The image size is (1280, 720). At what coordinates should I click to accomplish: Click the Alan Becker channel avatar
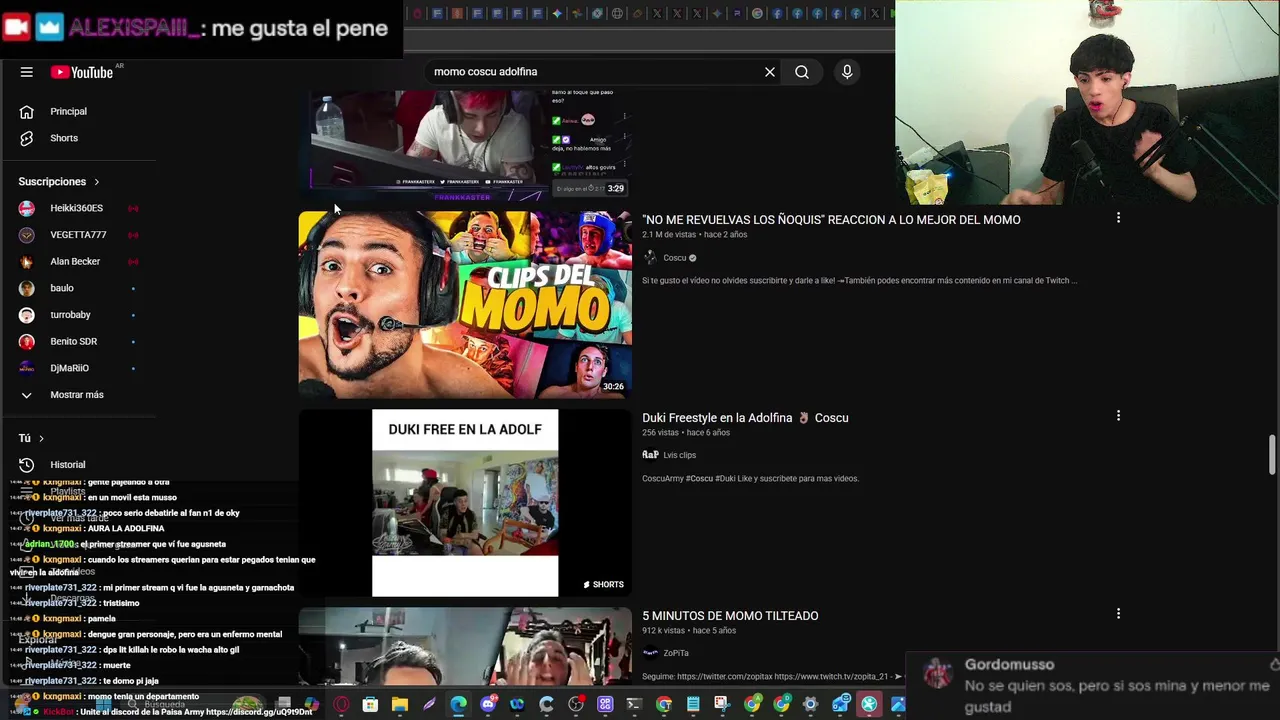click(27, 261)
